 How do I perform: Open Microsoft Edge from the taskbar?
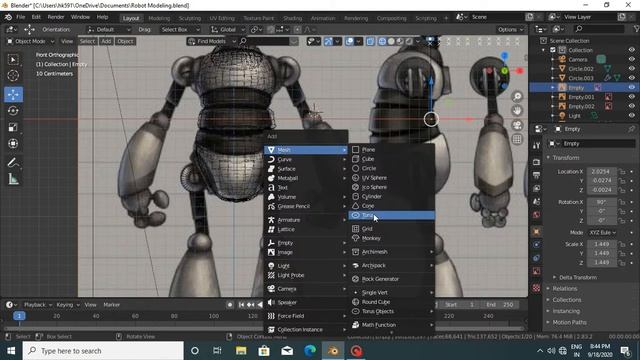click(x=310, y=351)
